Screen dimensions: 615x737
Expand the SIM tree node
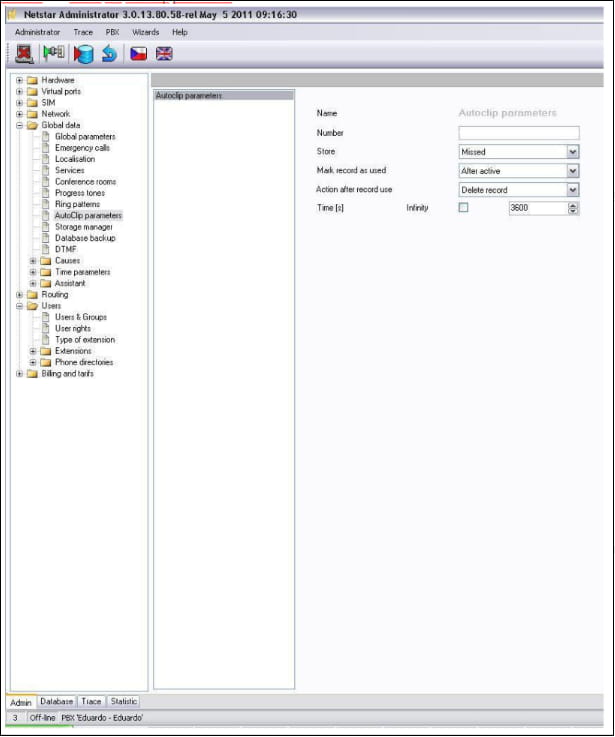pyautogui.click(x=19, y=103)
